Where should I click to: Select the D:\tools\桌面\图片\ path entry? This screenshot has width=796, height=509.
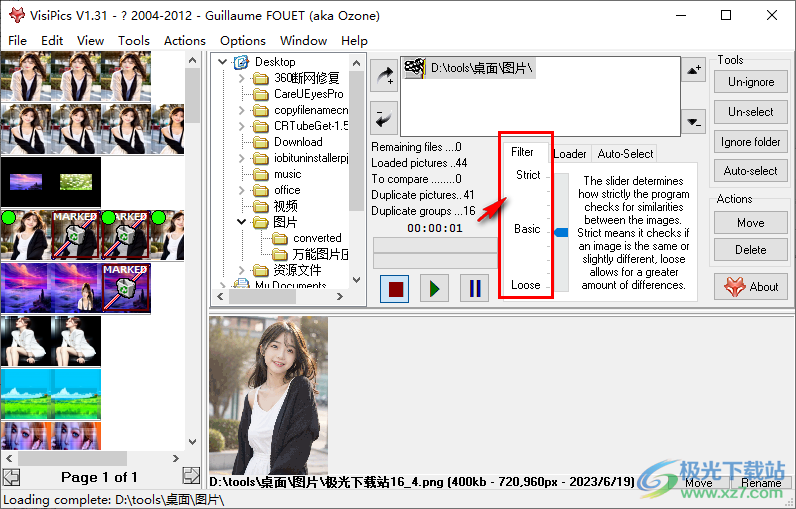(469, 68)
